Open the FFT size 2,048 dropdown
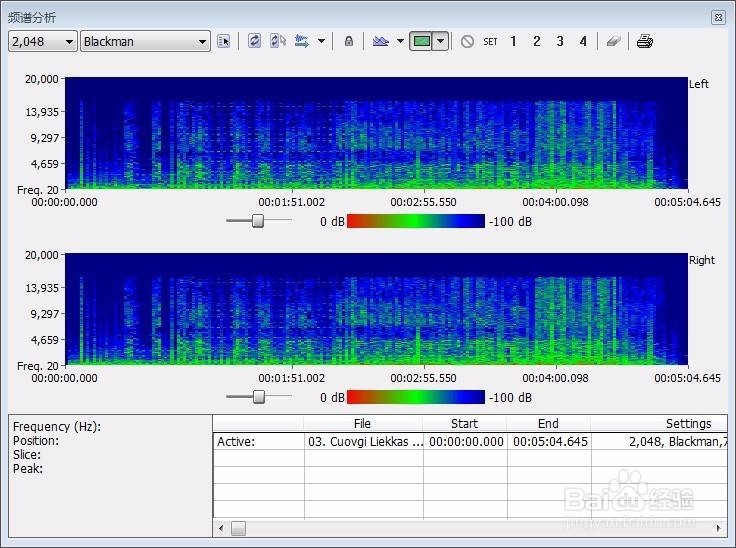The height and width of the screenshot is (548, 736). point(43,41)
